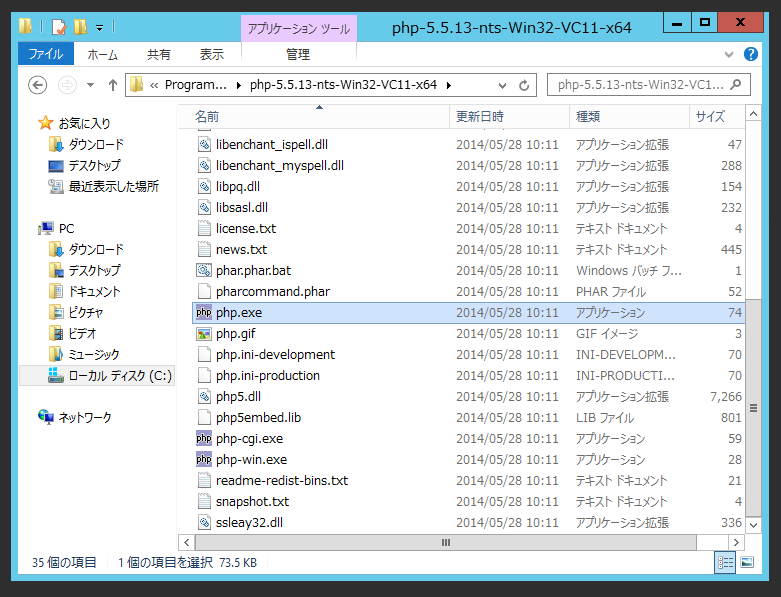Expand the breadcrumb arrow after php-5.5.13 folder

click(x=449, y=86)
